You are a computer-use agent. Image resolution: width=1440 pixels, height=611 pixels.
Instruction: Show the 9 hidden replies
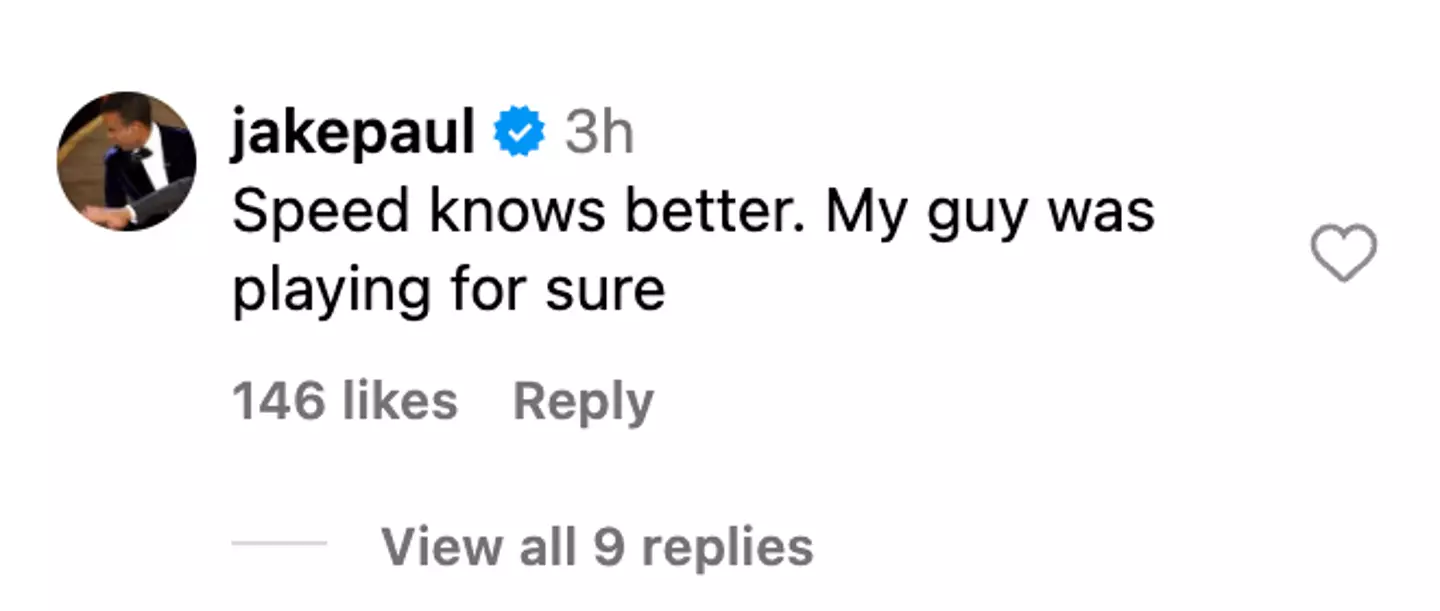[597, 546]
